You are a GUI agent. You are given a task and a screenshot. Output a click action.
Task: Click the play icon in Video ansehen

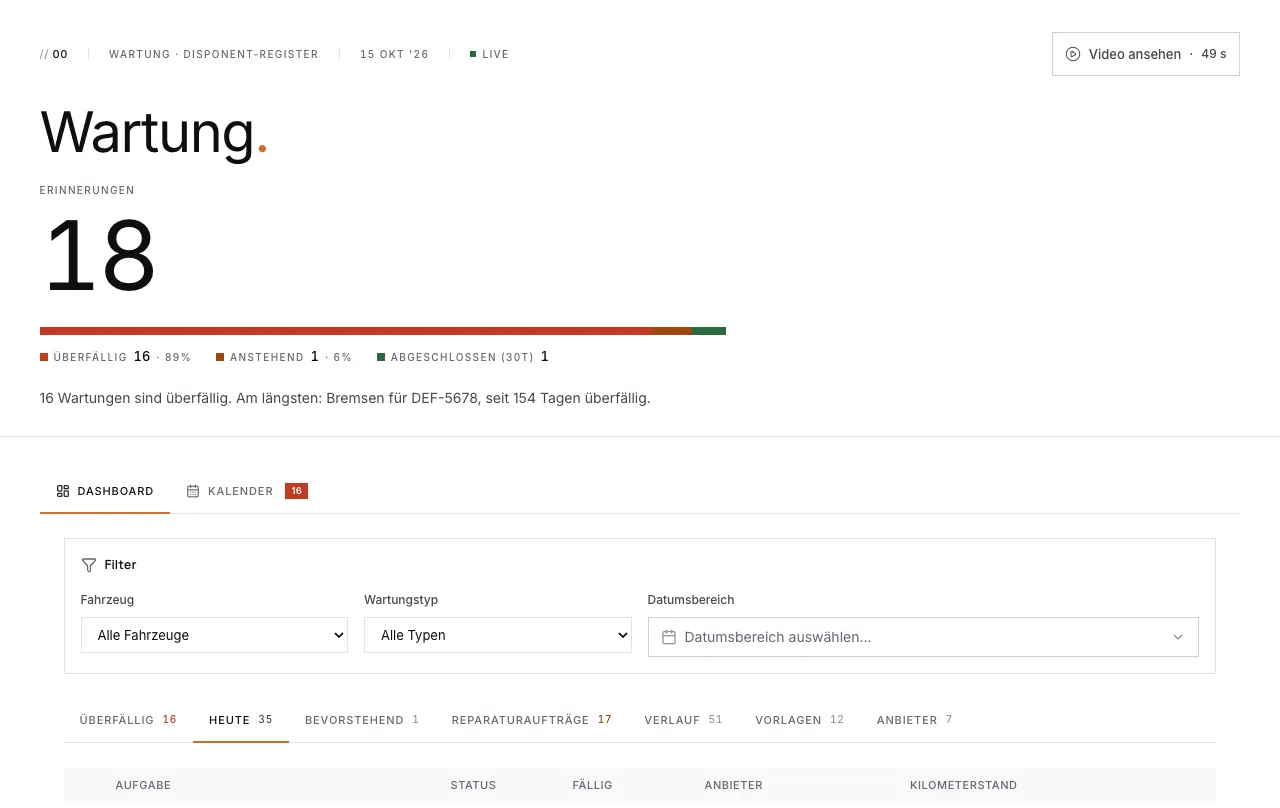[1073, 54]
